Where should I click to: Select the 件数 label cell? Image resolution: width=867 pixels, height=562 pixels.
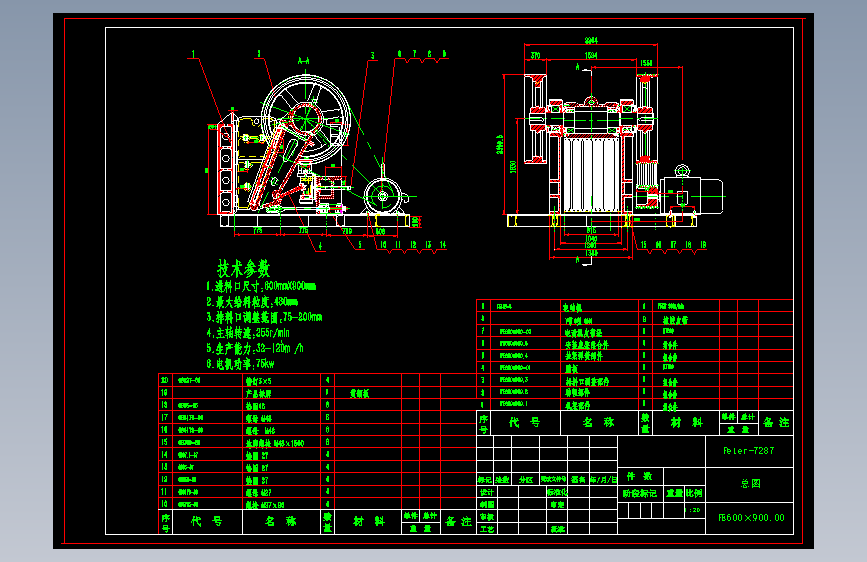(x=639, y=476)
